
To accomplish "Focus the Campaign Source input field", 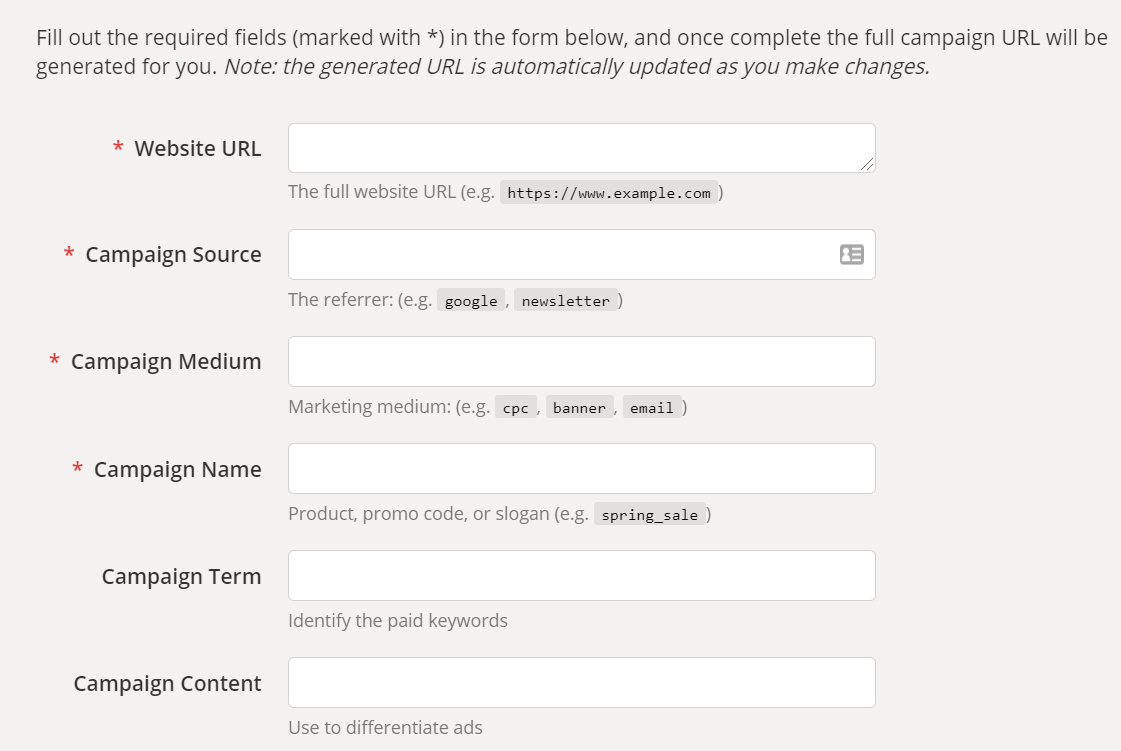I will 560,255.
